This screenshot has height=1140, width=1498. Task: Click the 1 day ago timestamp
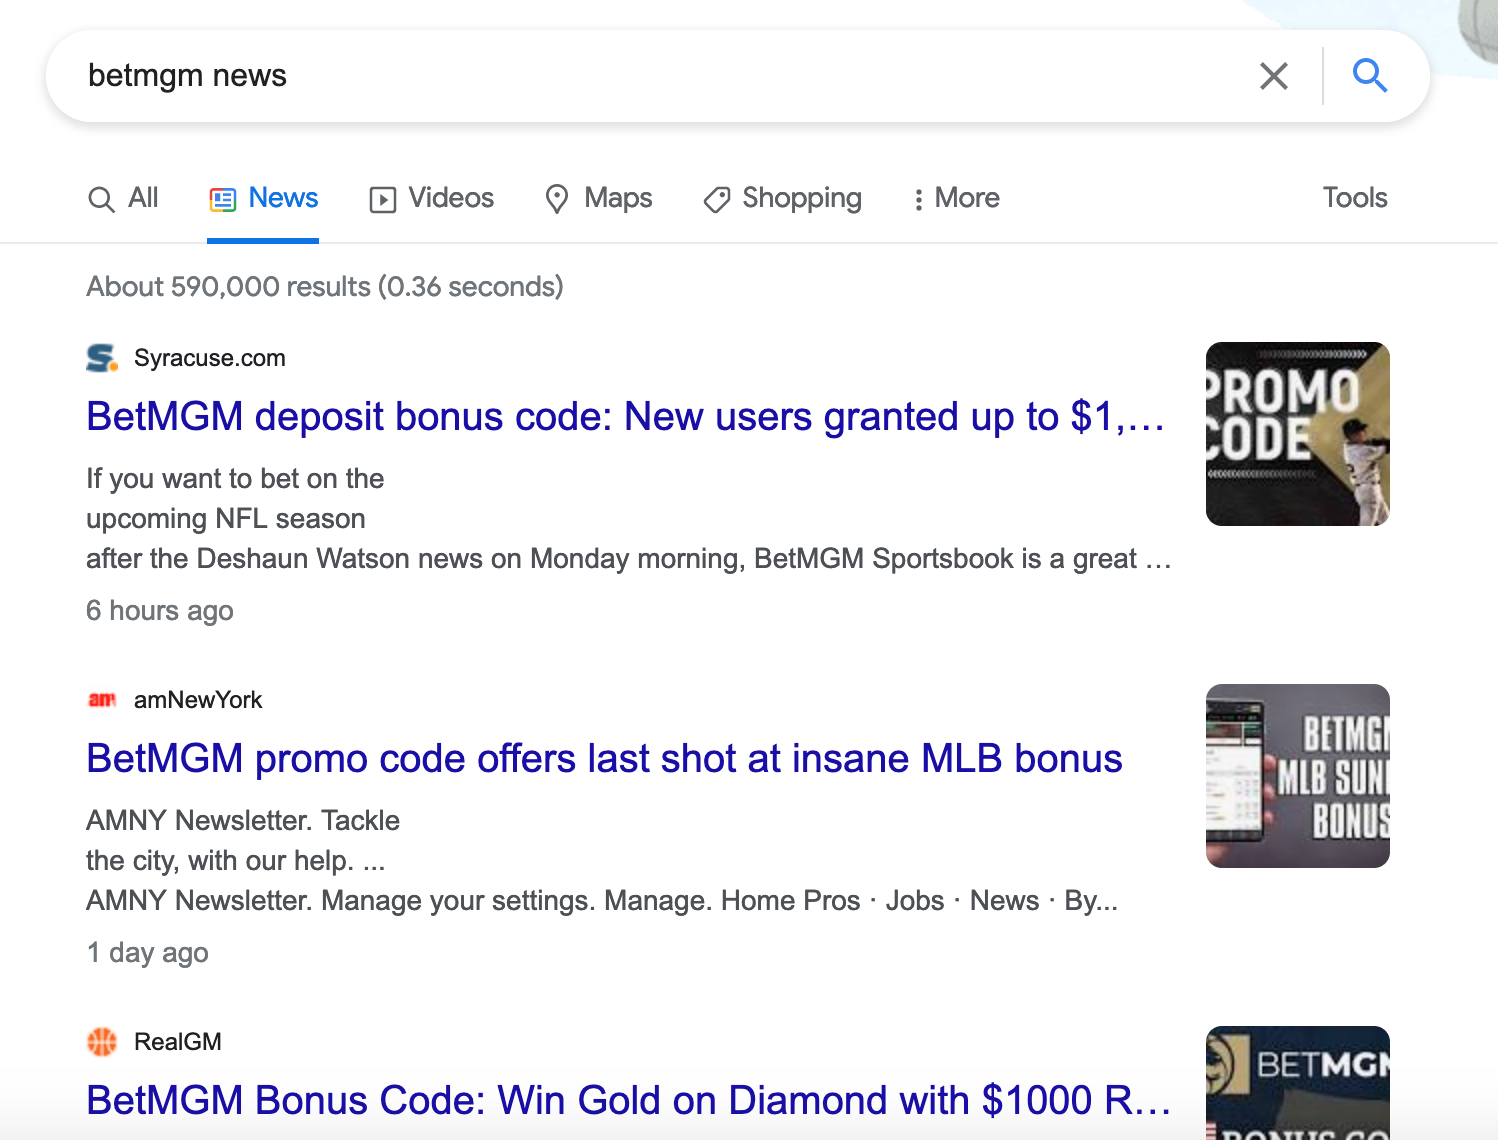coord(148,953)
